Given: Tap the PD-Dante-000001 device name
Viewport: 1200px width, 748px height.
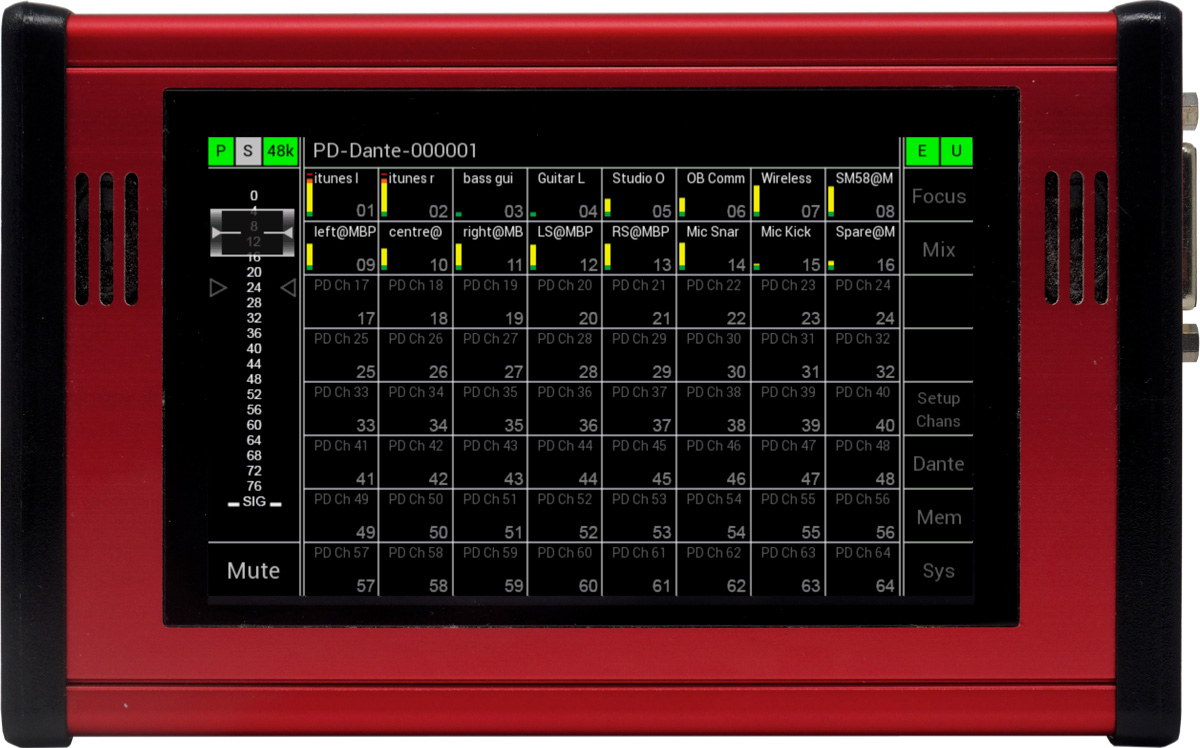Looking at the screenshot, I should coord(395,151).
